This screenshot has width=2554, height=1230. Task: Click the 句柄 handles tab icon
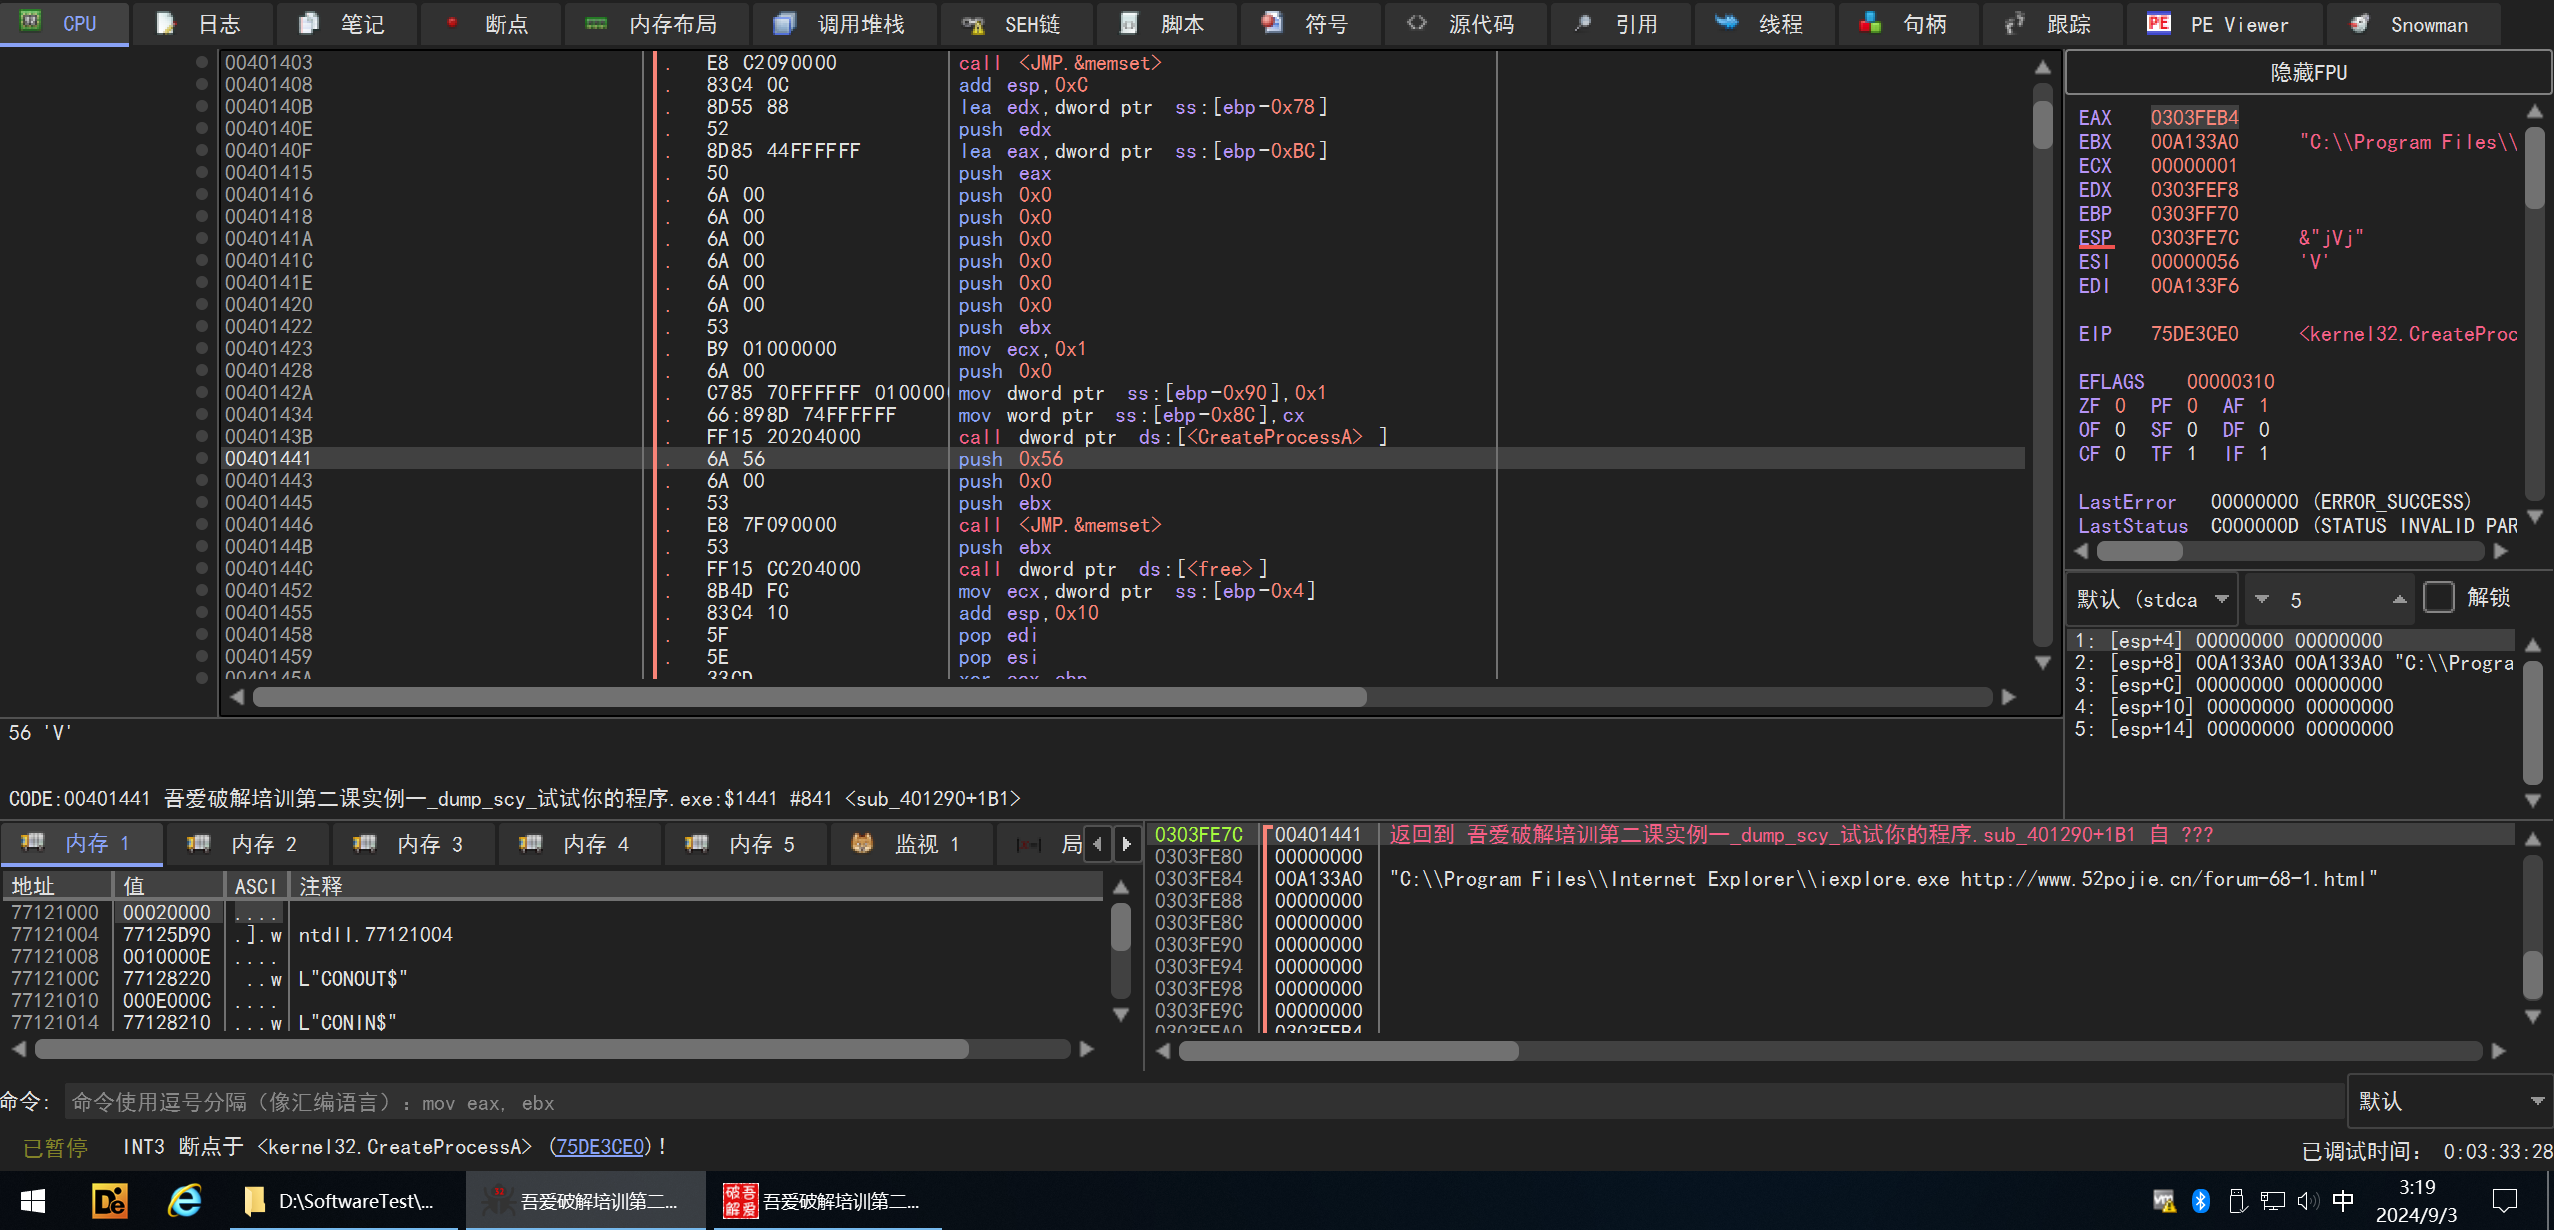pyautogui.click(x=1870, y=23)
